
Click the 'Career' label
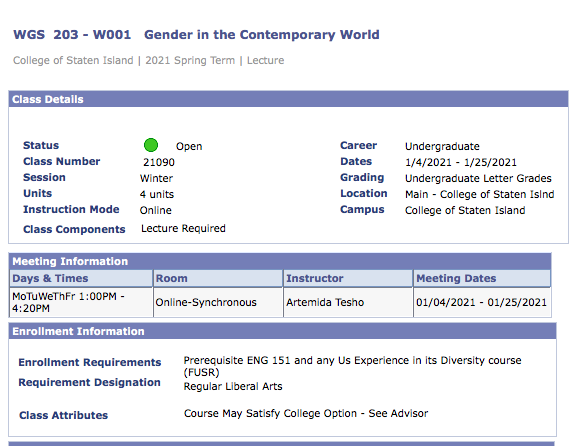click(358, 145)
